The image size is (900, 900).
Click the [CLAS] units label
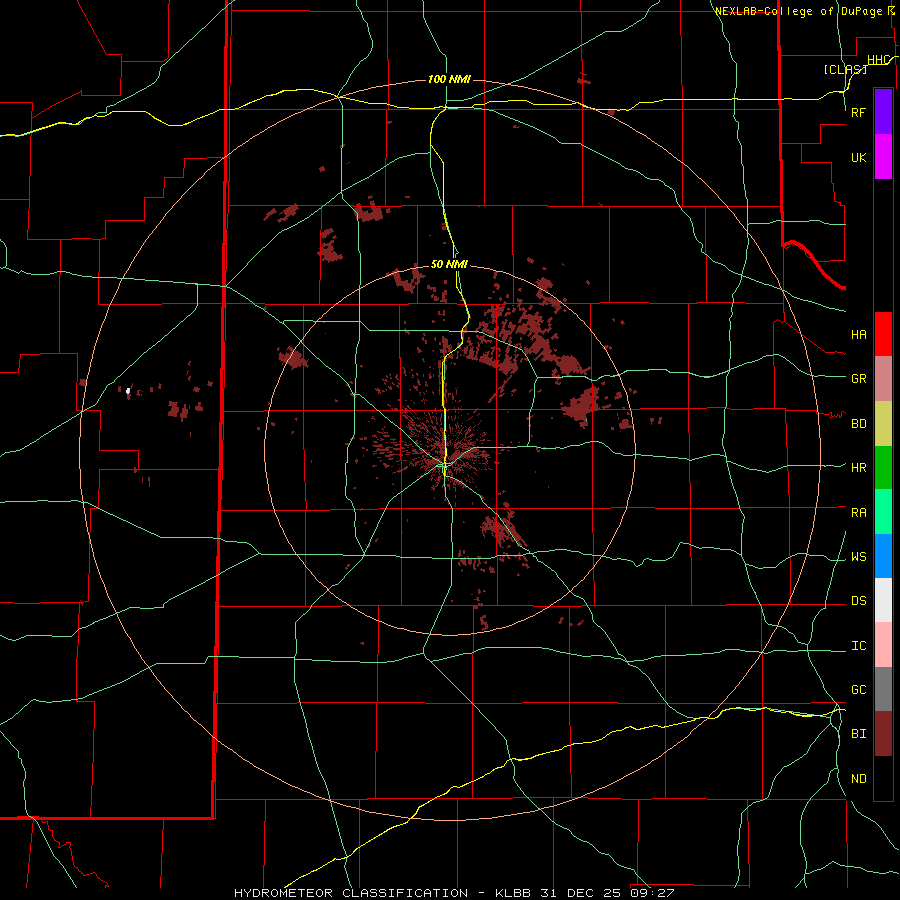coord(845,69)
